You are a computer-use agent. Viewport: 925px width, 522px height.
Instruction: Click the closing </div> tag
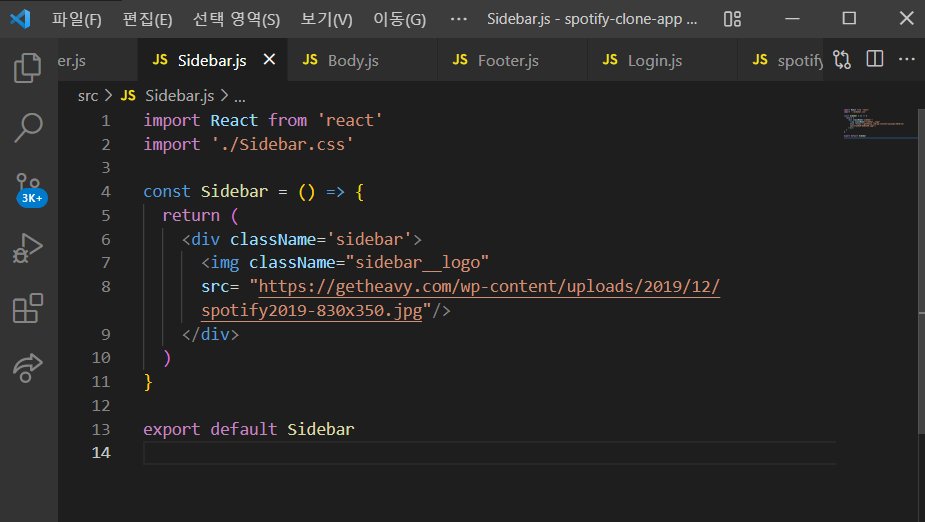click(210, 334)
